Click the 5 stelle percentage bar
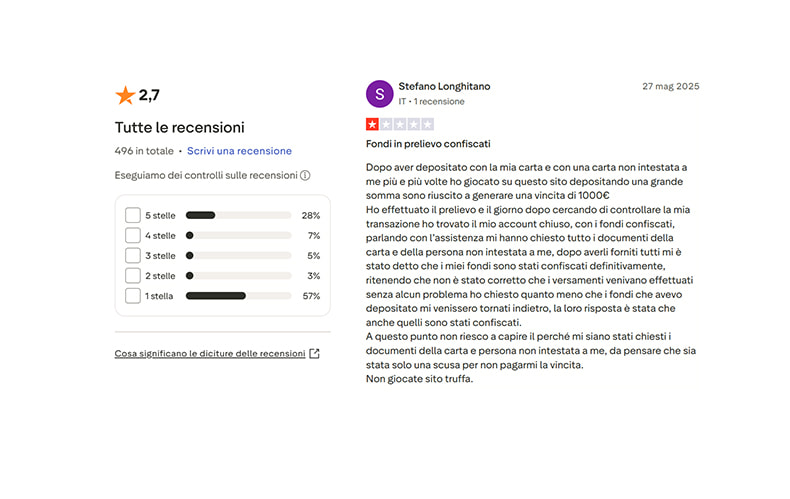The width and height of the screenshot is (790, 499). (238, 215)
